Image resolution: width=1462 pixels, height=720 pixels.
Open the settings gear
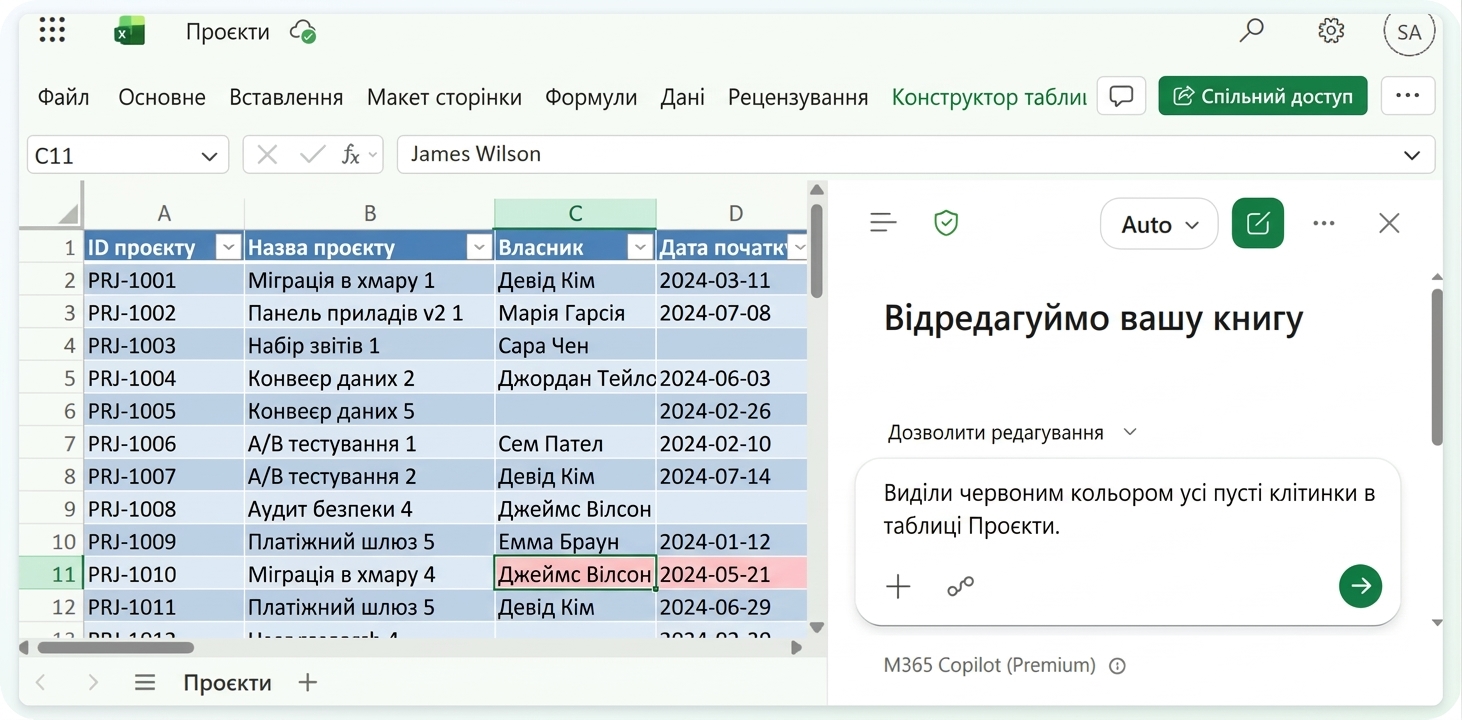coord(1331,31)
